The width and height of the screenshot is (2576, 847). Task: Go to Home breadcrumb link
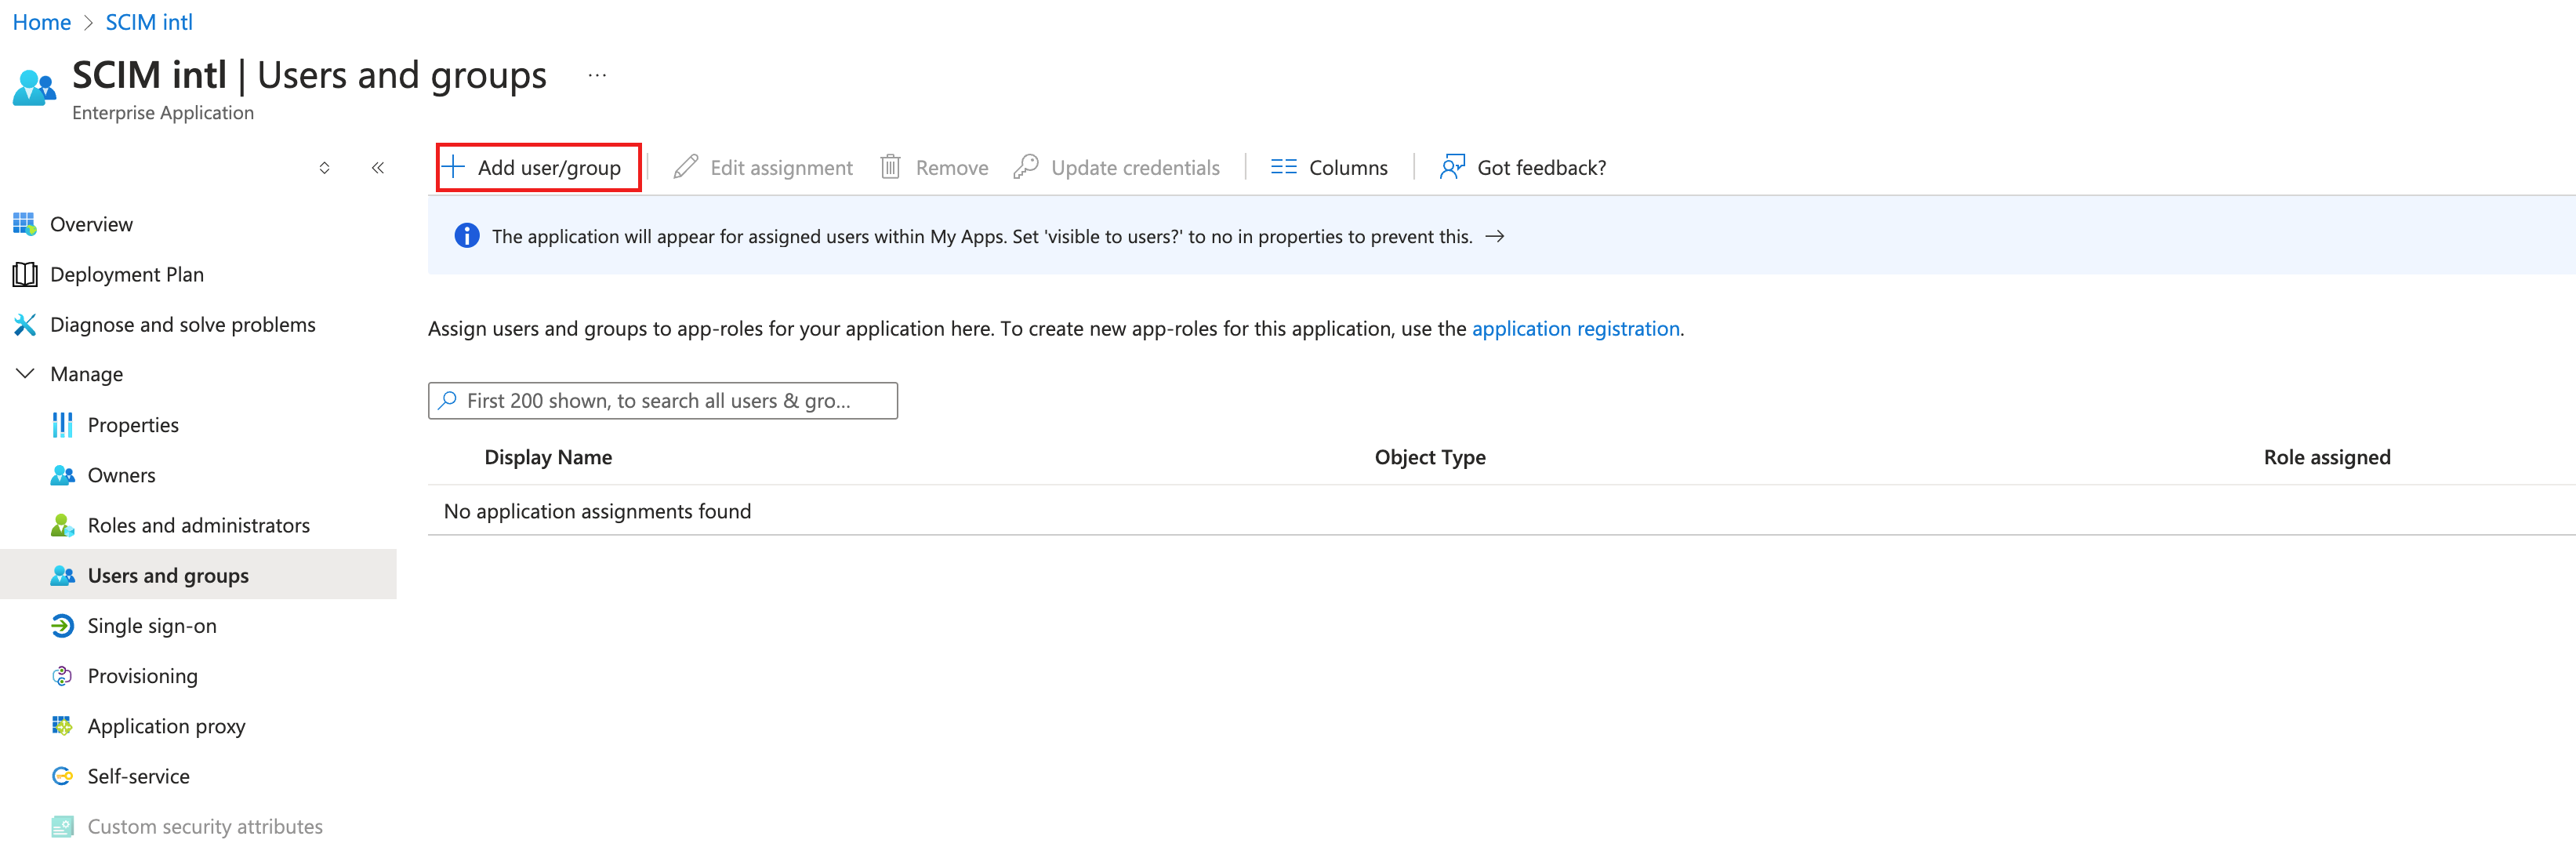(41, 22)
